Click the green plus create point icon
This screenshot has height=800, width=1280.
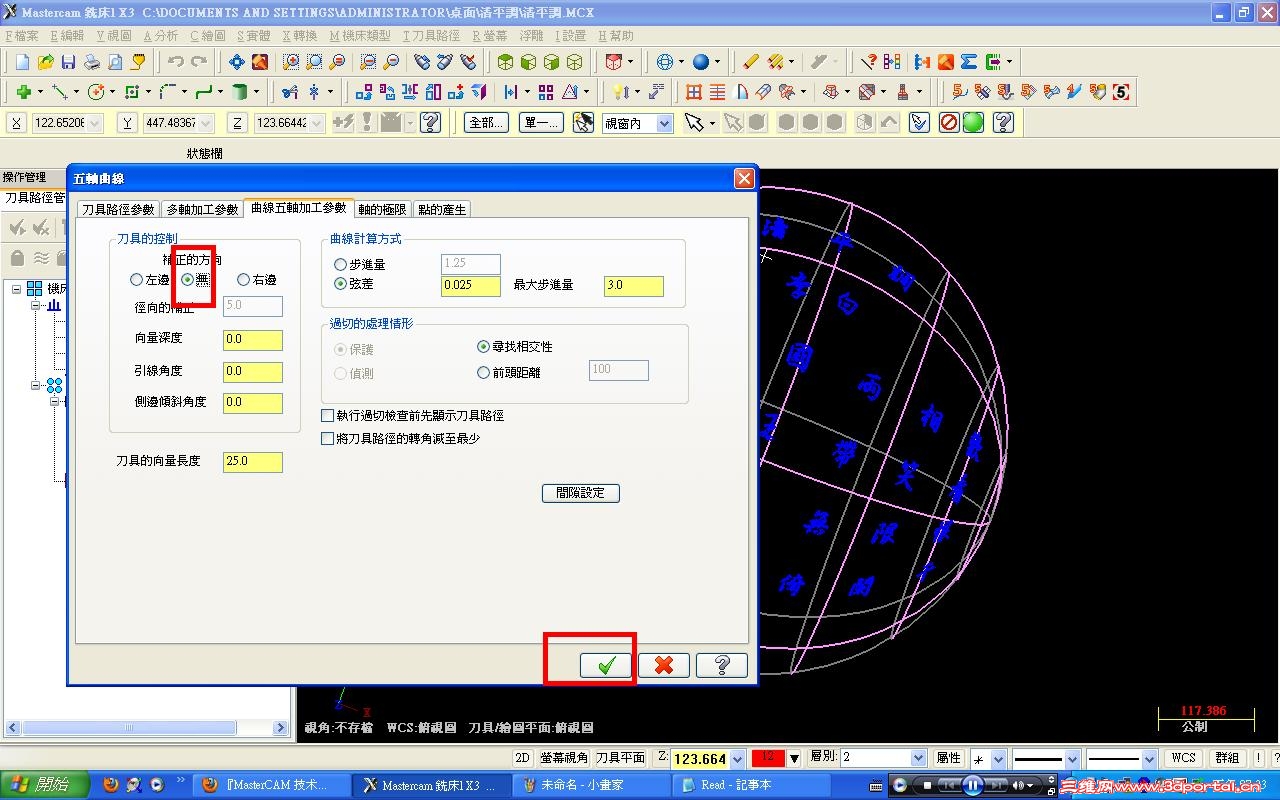coord(23,92)
